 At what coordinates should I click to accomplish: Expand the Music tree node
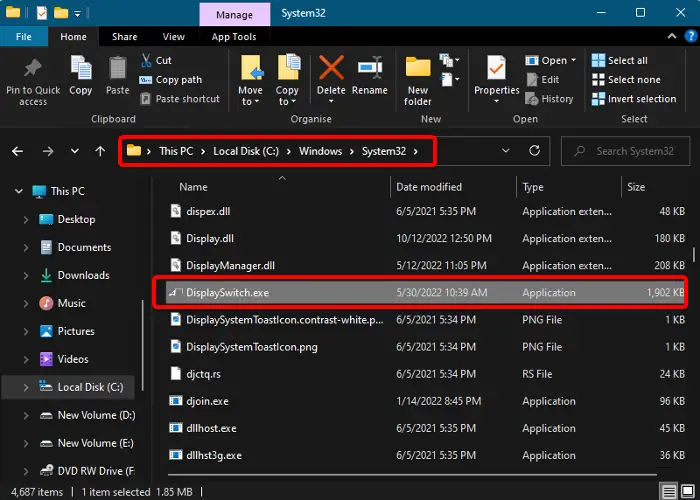25,303
